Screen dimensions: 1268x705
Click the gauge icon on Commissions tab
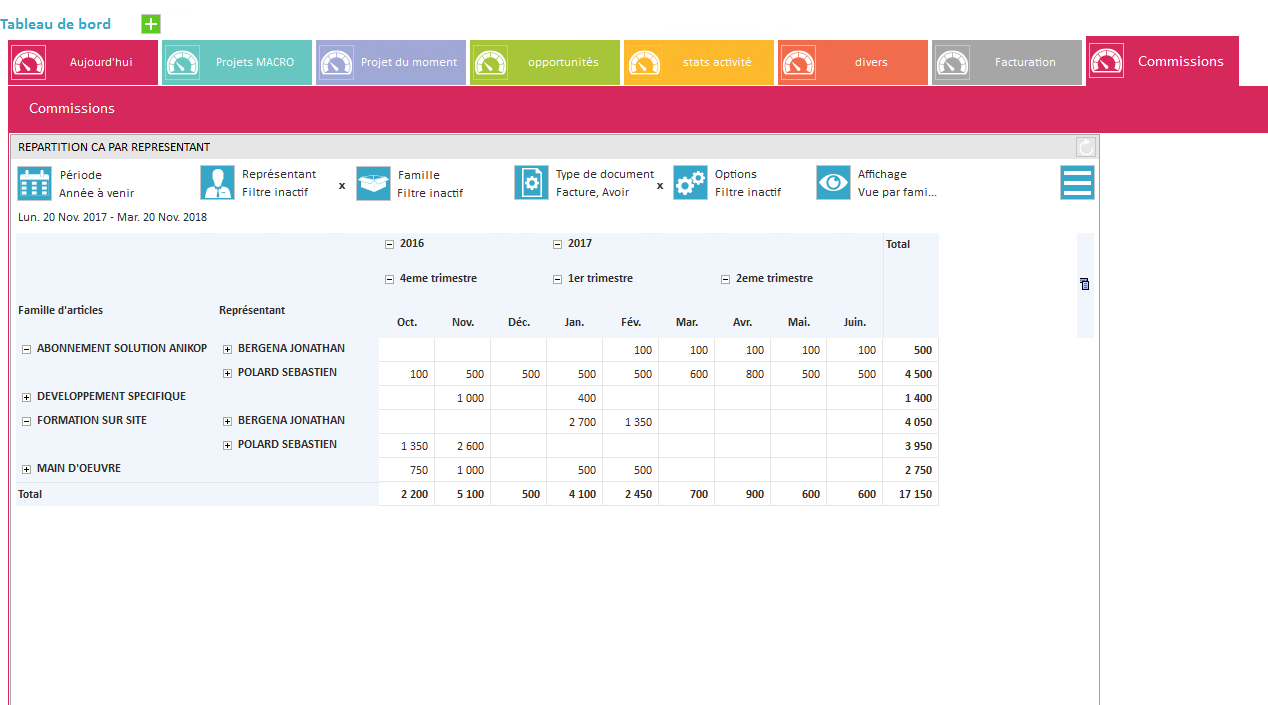[x=1107, y=61]
